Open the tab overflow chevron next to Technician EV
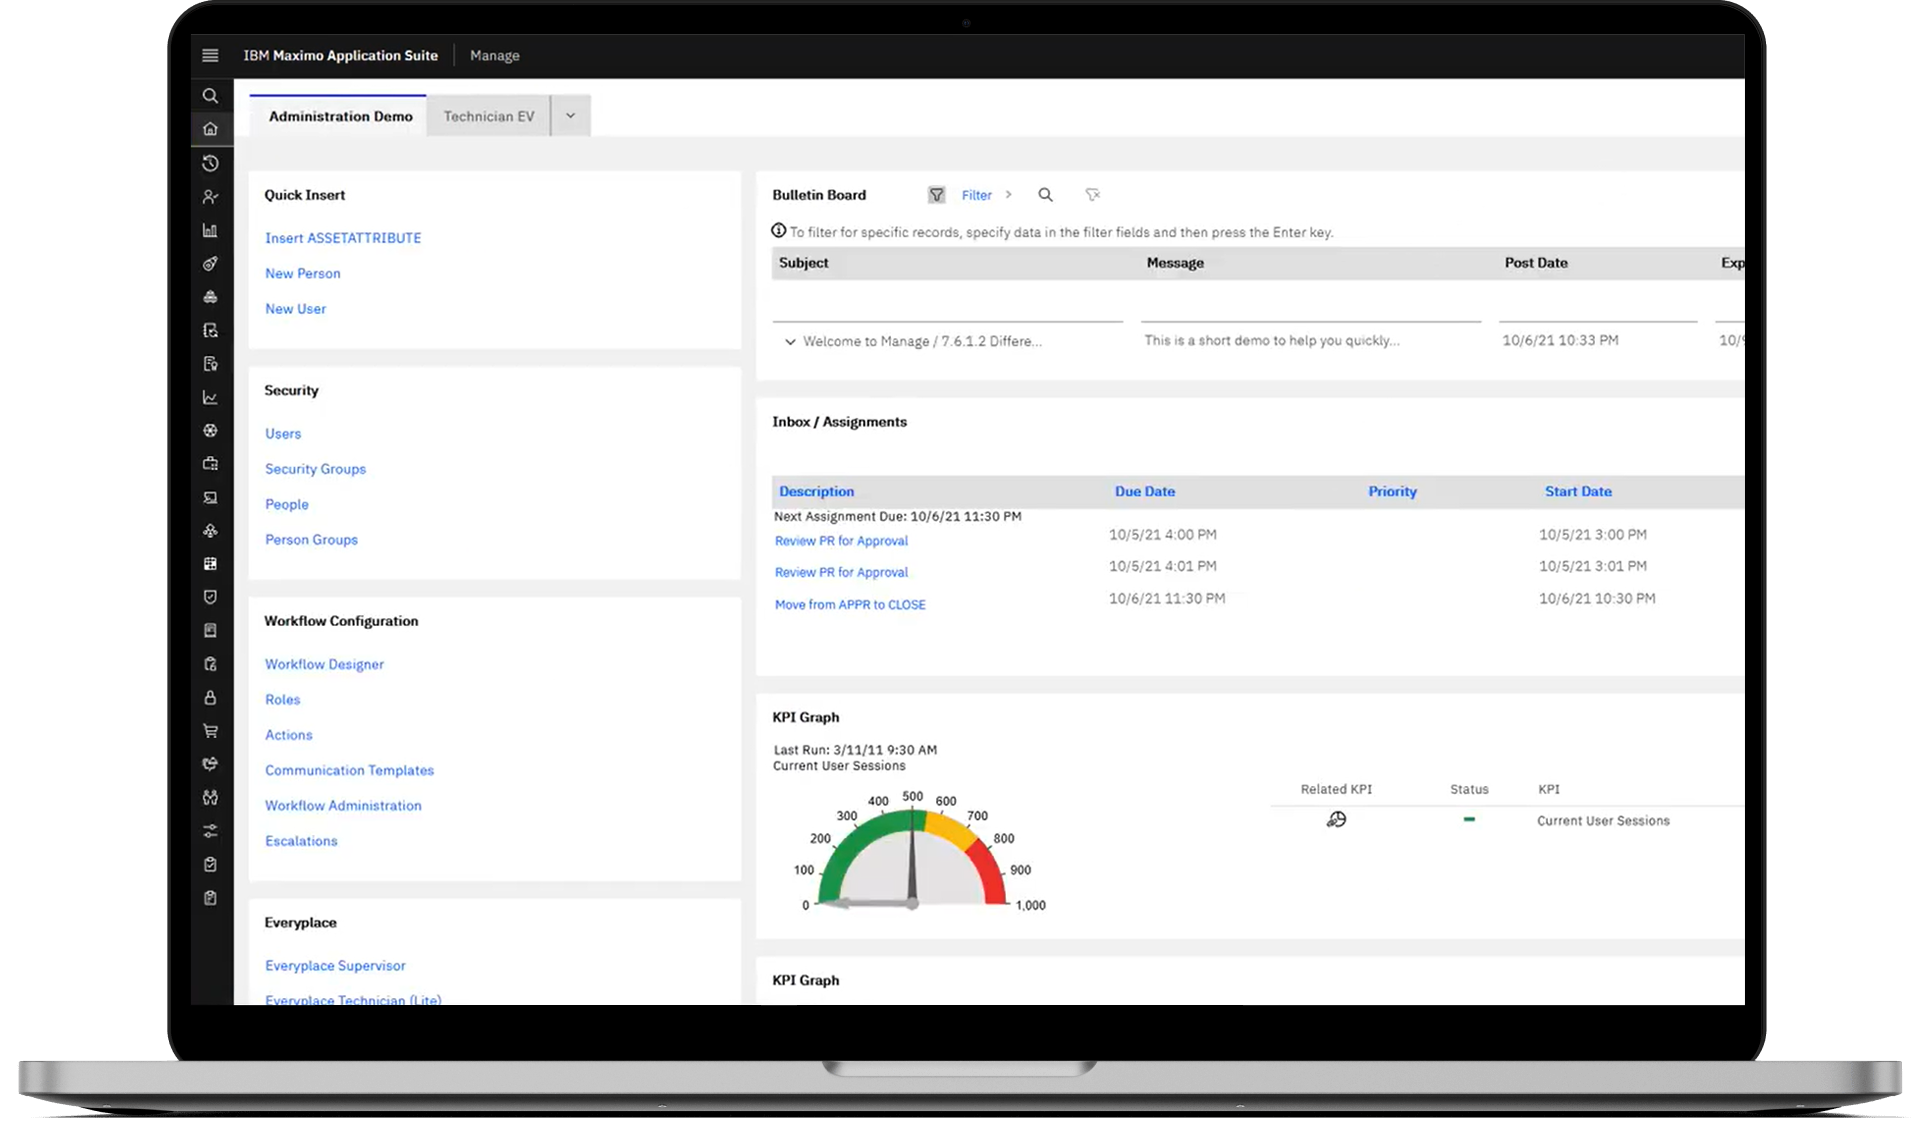Viewport: 1920px width, 1122px height. (x=570, y=115)
